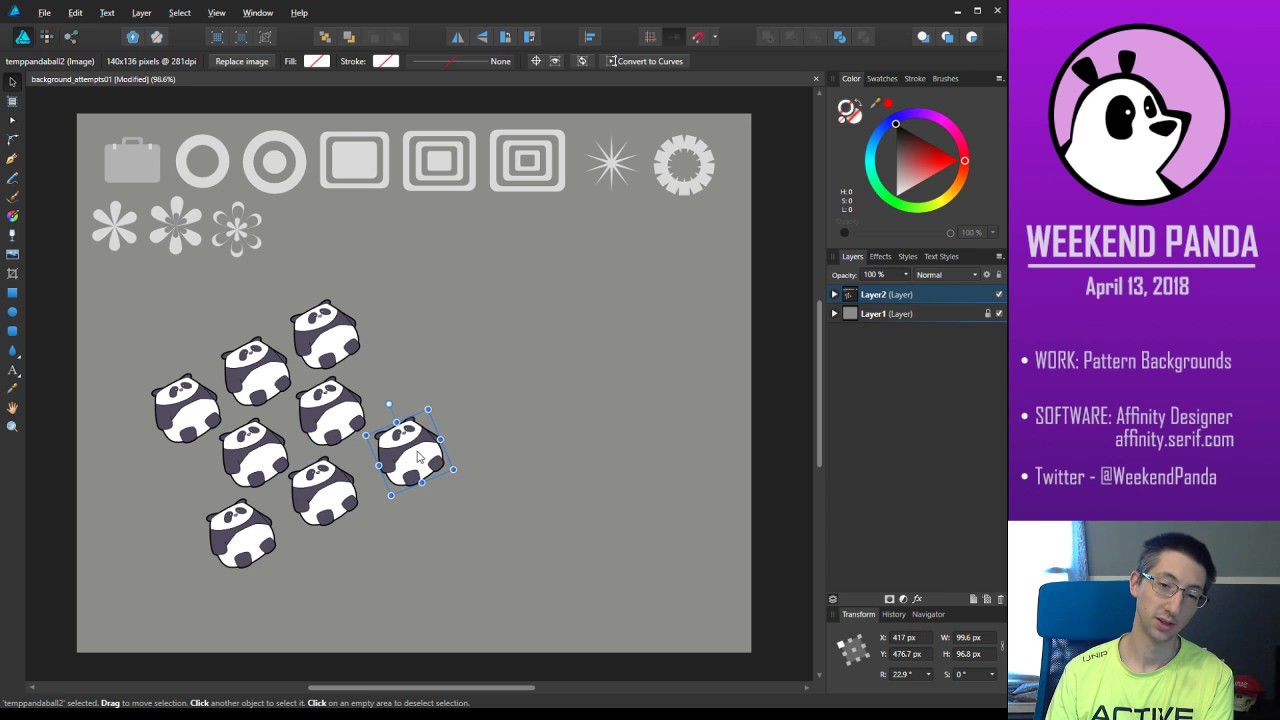Open the Layer menu
The height and width of the screenshot is (720, 1280).
point(141,13)
